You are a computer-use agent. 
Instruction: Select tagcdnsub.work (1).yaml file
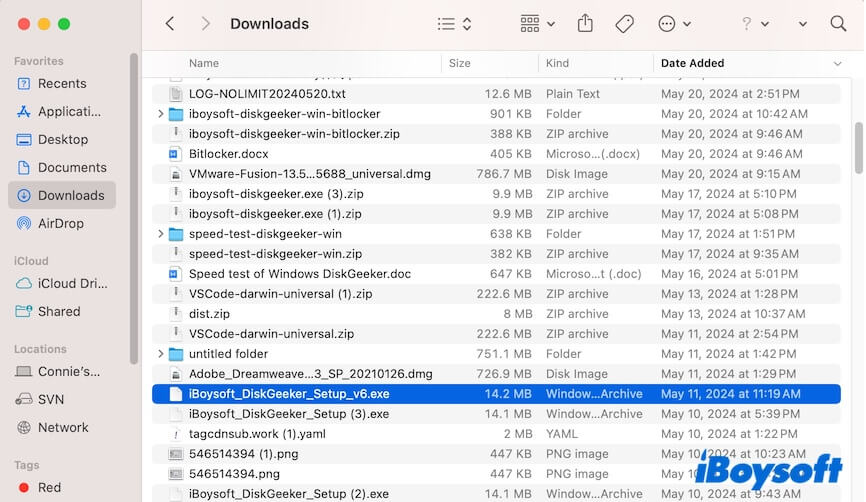coord(496,434)
